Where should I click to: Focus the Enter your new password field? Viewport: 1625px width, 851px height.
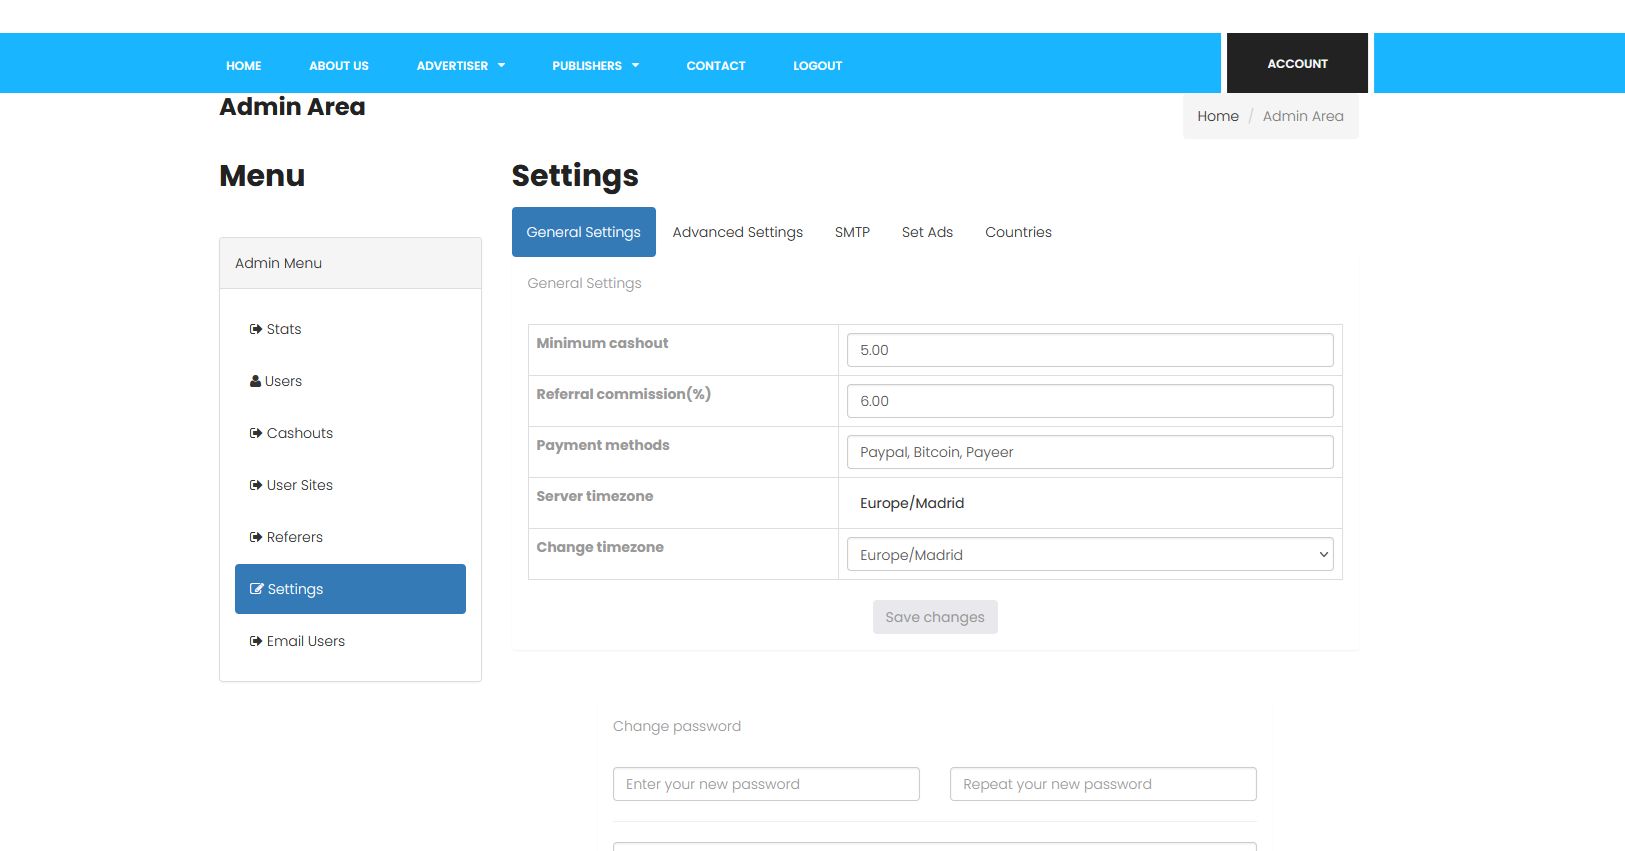pyautogui.click(x=766, y=784)
